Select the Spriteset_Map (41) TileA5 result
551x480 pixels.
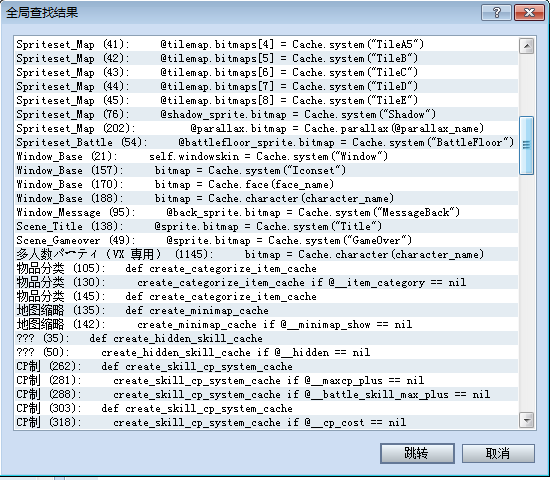[x=266, y=44]
